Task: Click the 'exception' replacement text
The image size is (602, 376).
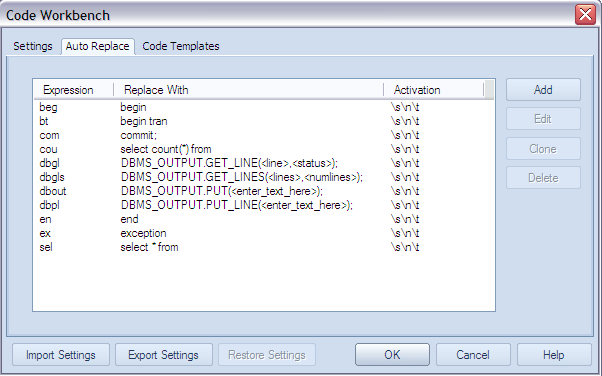Action: (143, 233)
